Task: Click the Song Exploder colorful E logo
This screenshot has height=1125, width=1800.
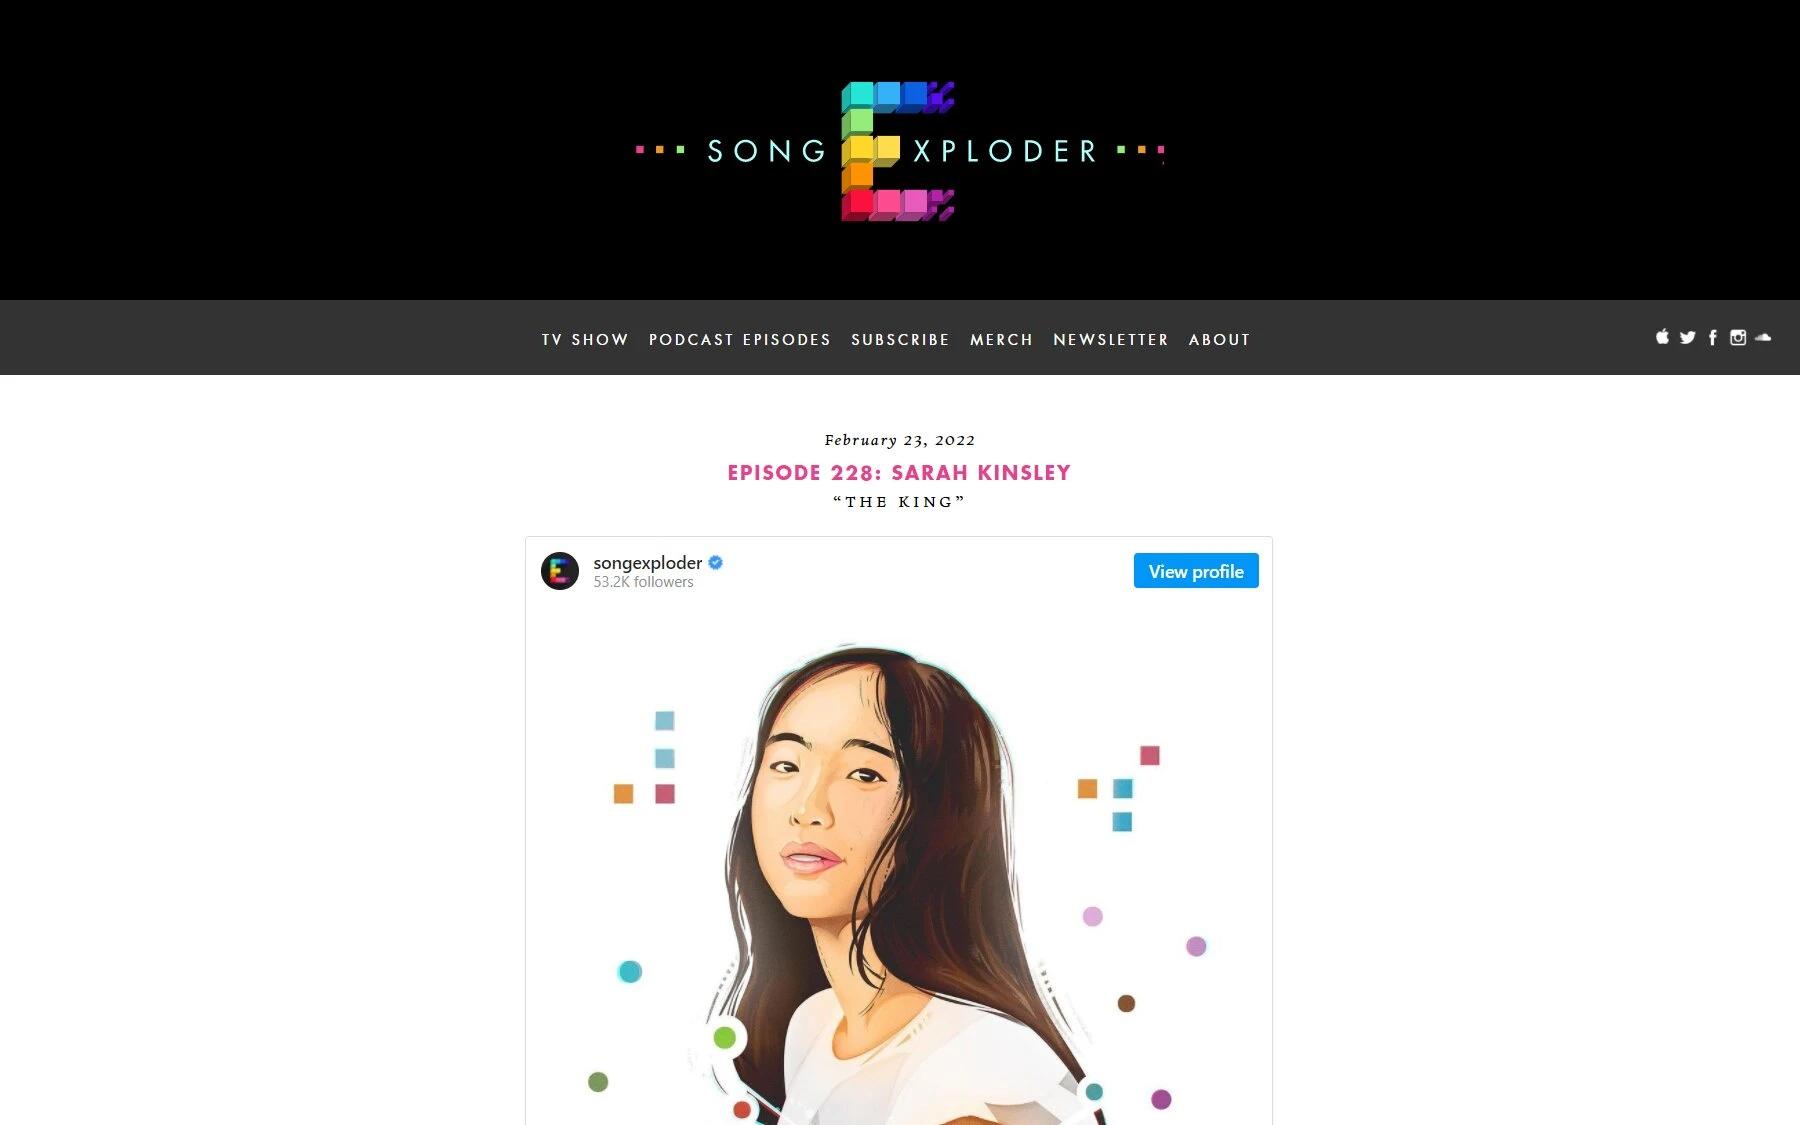Action: (898, 151)
